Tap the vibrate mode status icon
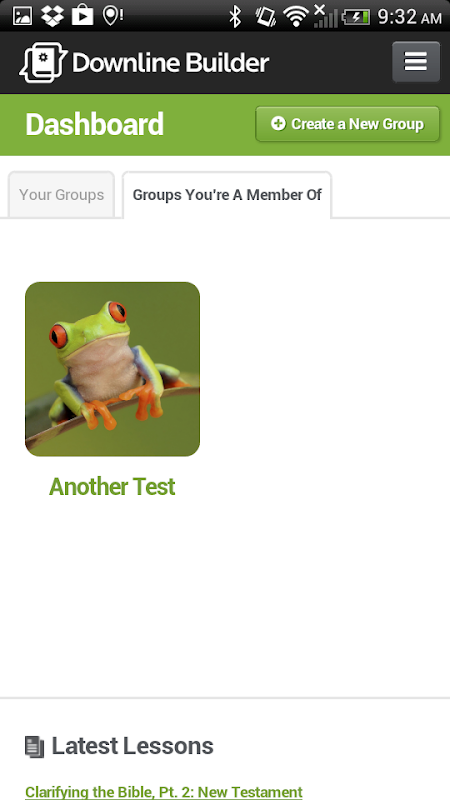450x800 pixels. tap(266, 16)
